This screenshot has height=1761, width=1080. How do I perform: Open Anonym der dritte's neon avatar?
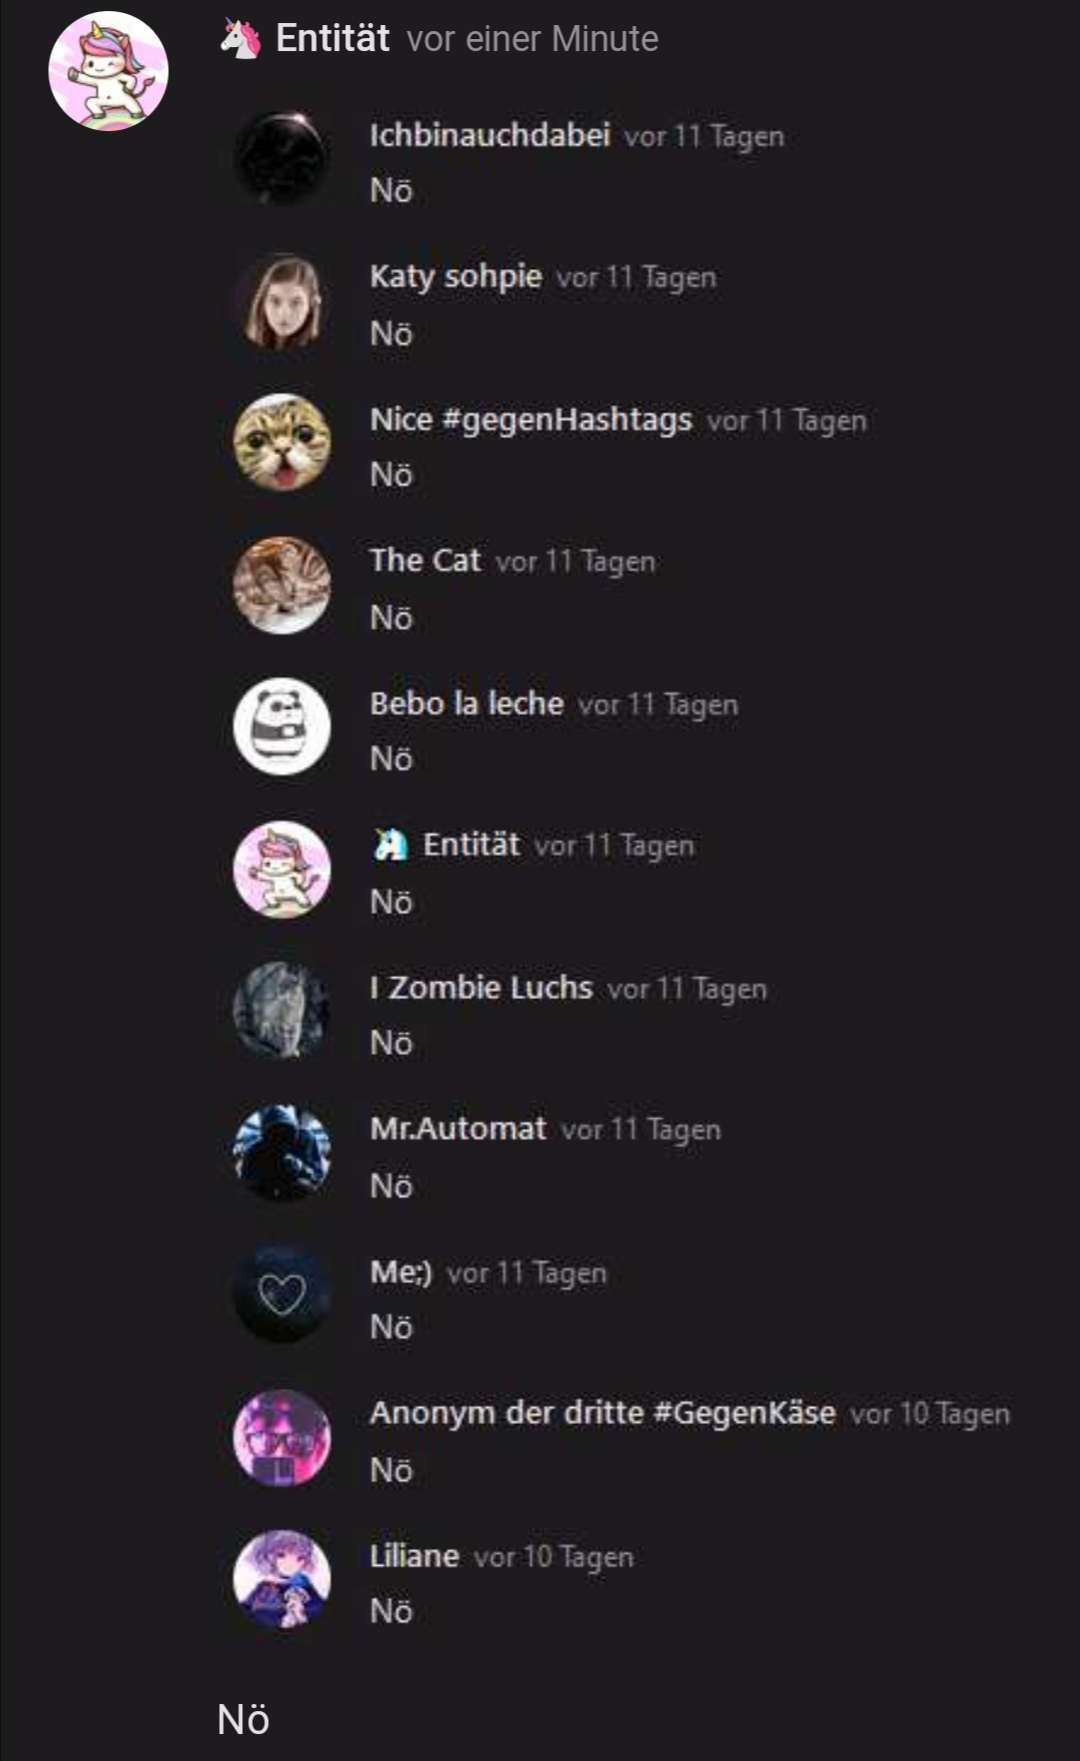tap(282, 1437)
